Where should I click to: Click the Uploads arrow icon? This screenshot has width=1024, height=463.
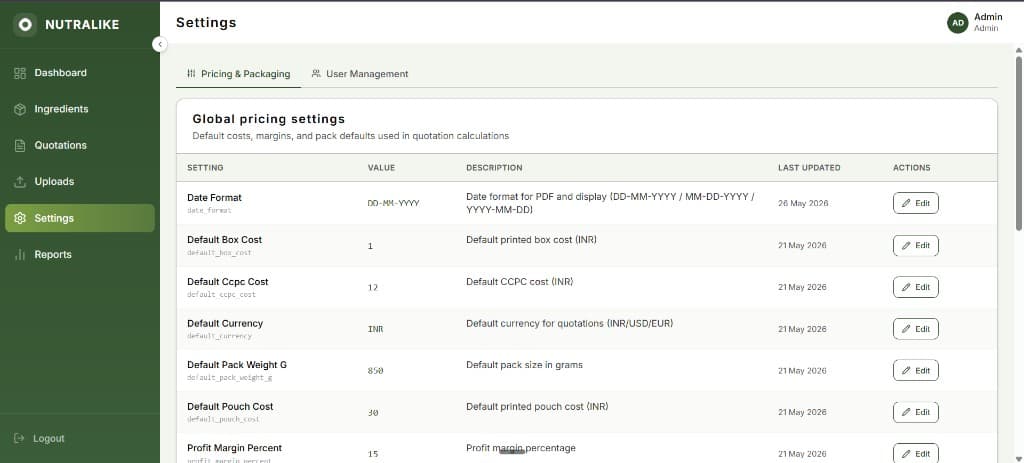(x=20, y=182)
